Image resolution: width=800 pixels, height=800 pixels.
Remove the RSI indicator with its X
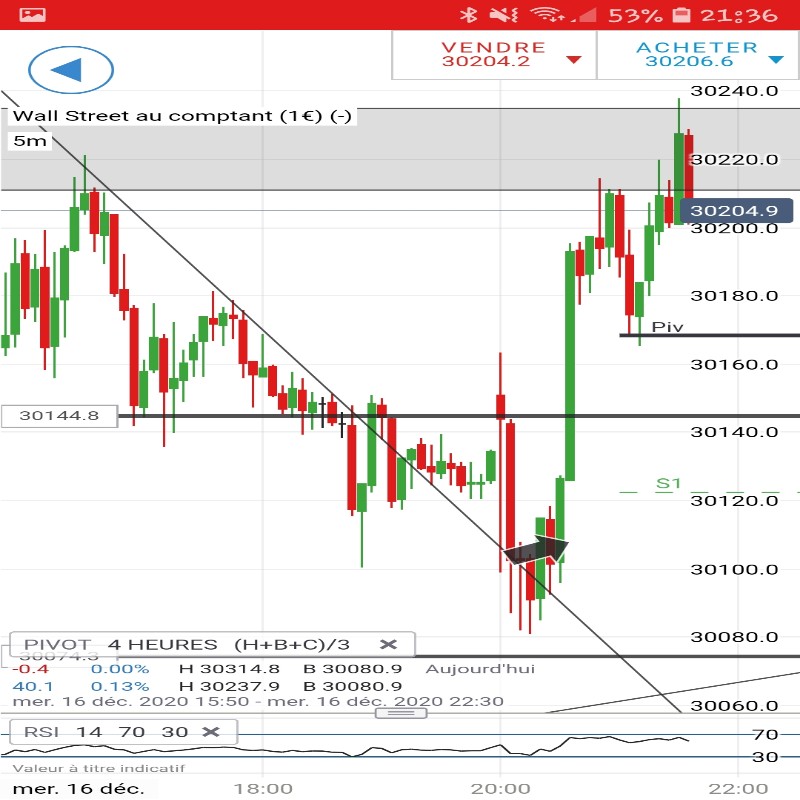pos(211,732)
